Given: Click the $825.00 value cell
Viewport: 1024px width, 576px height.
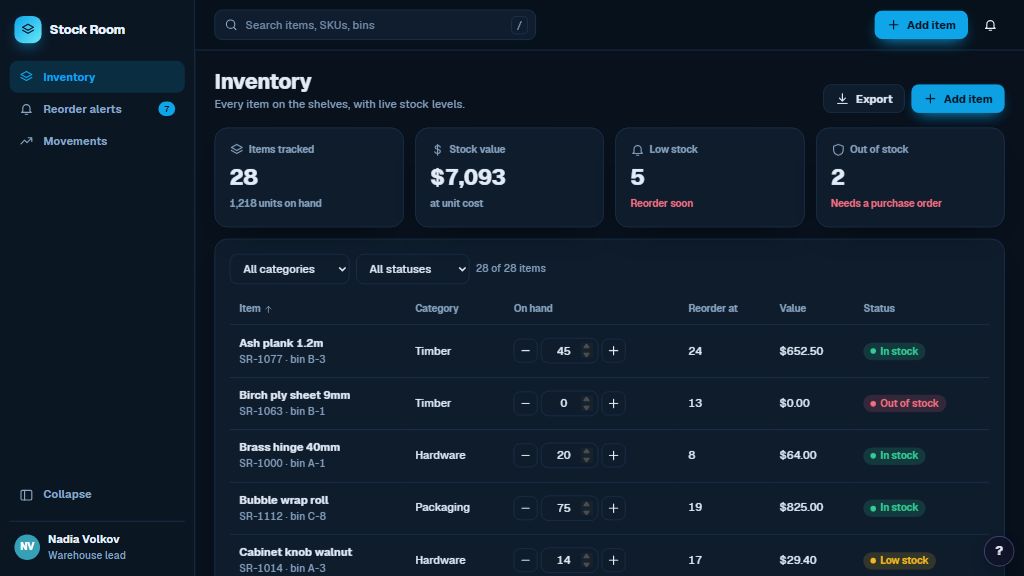Looking at the screenshot, I should (801, 507).
